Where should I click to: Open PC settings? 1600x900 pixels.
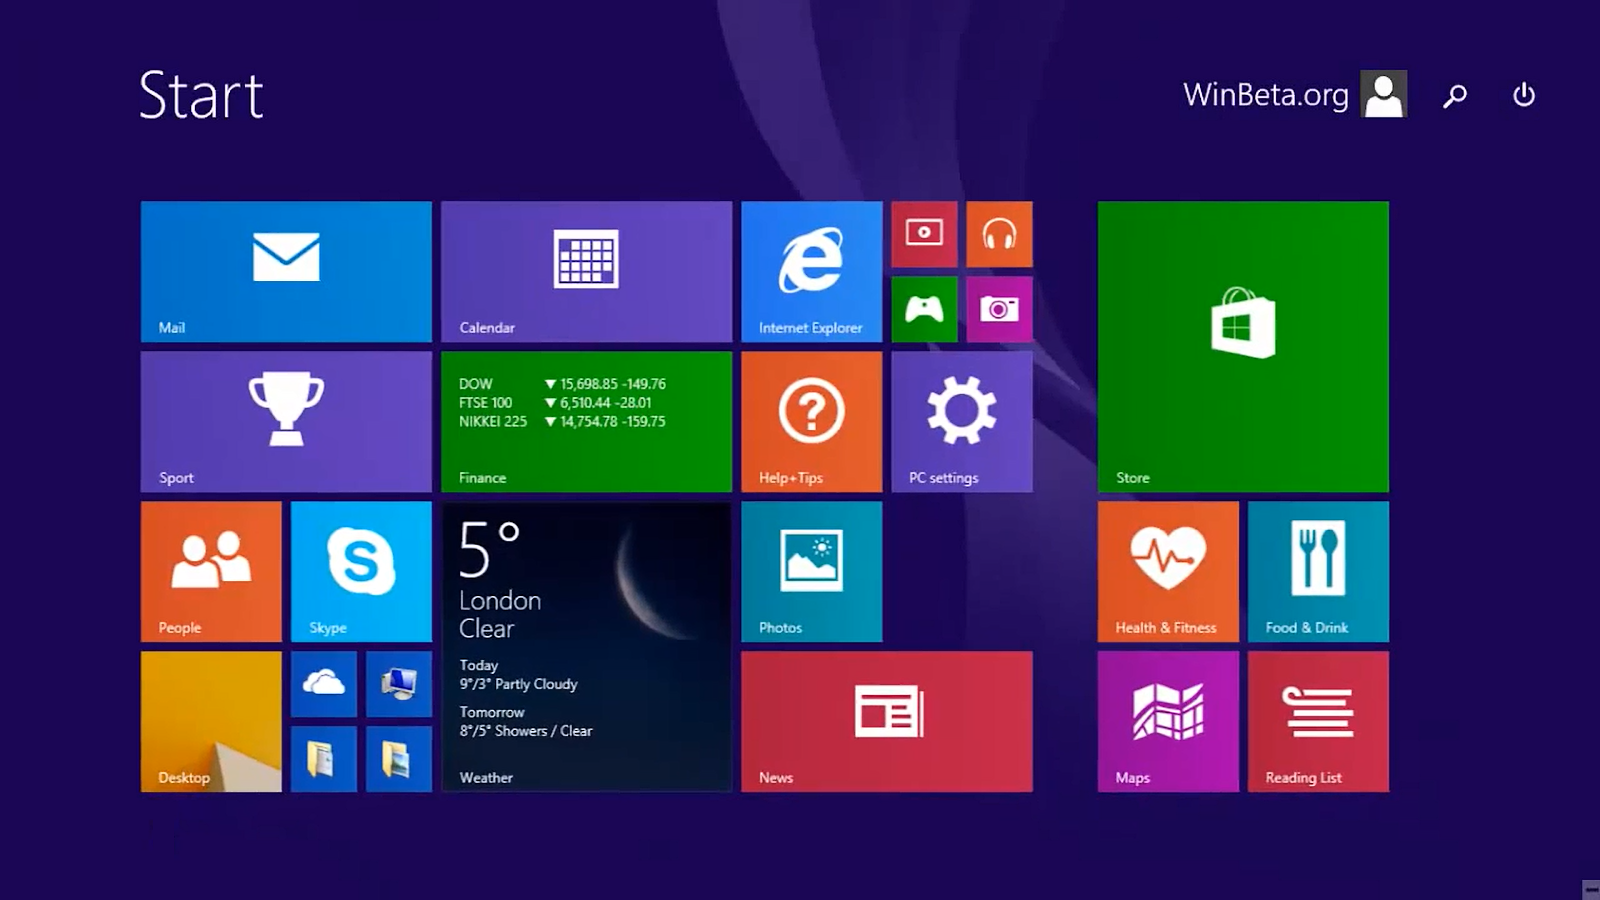click(961, 421)
